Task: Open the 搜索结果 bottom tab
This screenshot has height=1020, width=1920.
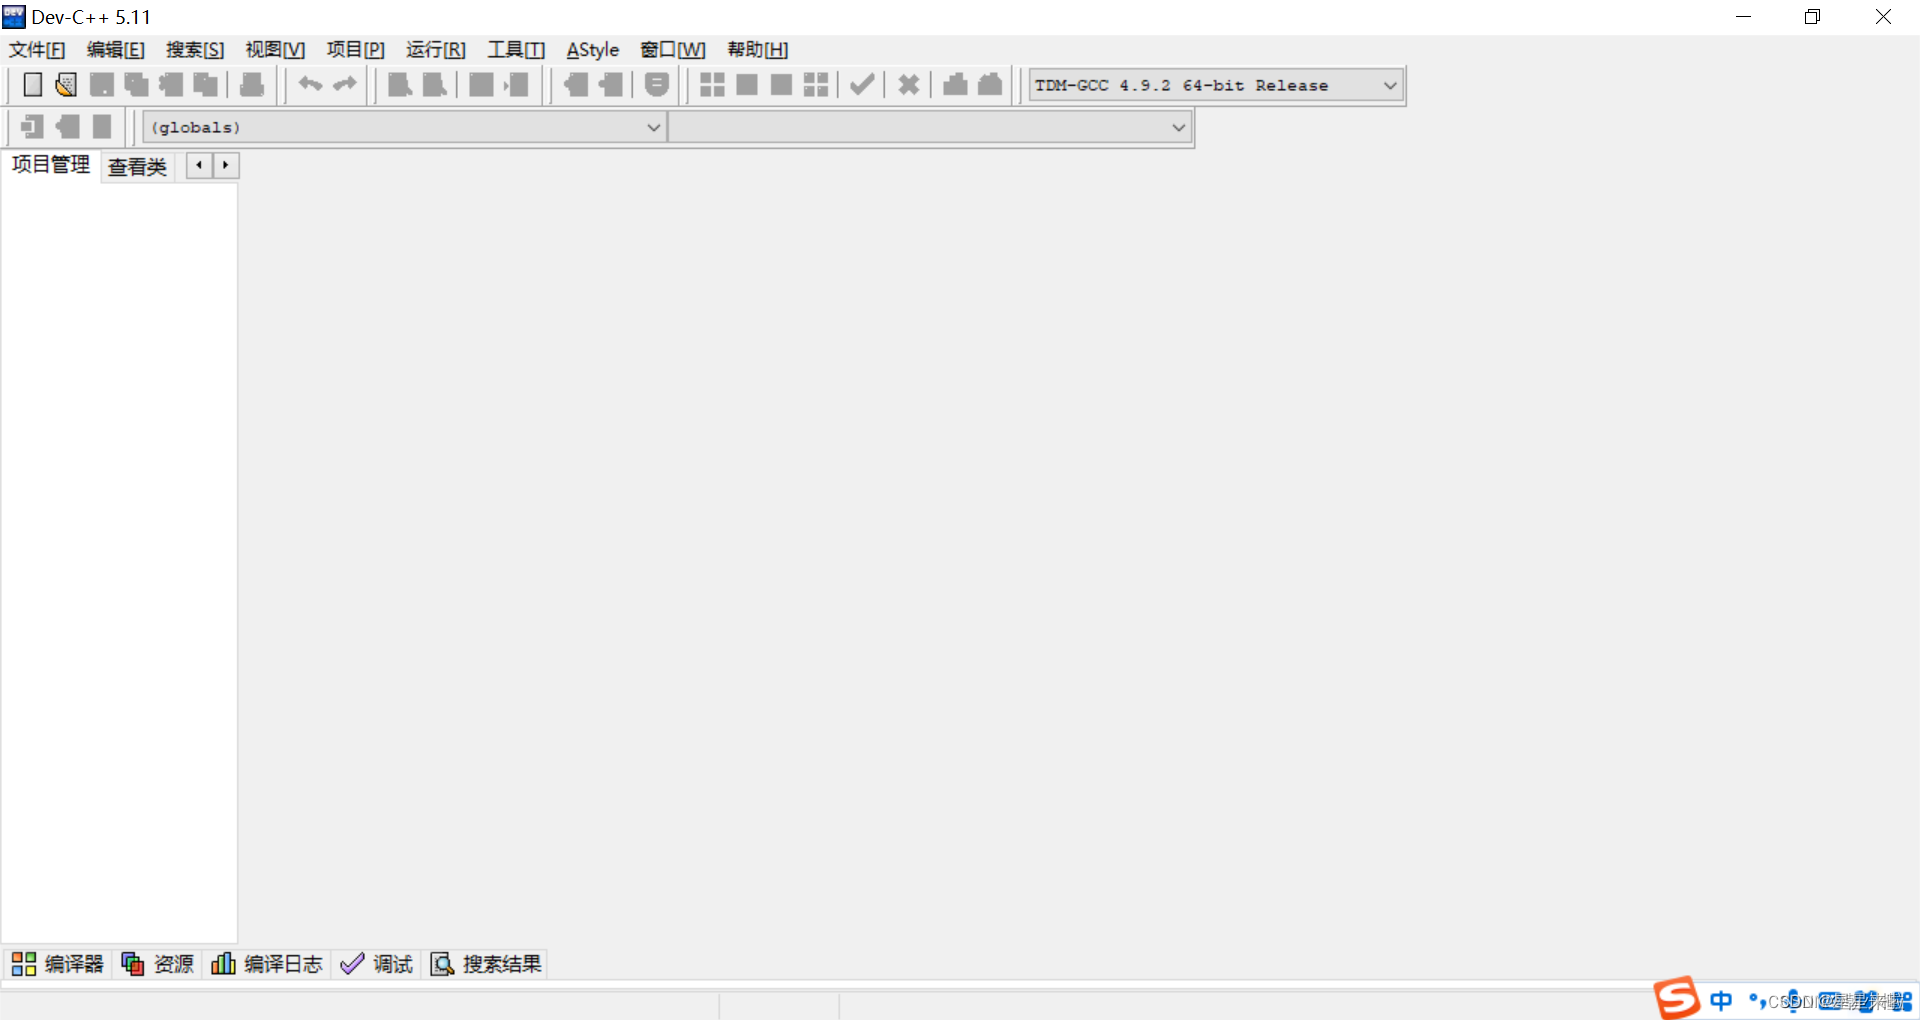Action: pyautogui.click(x=486, y=964)
